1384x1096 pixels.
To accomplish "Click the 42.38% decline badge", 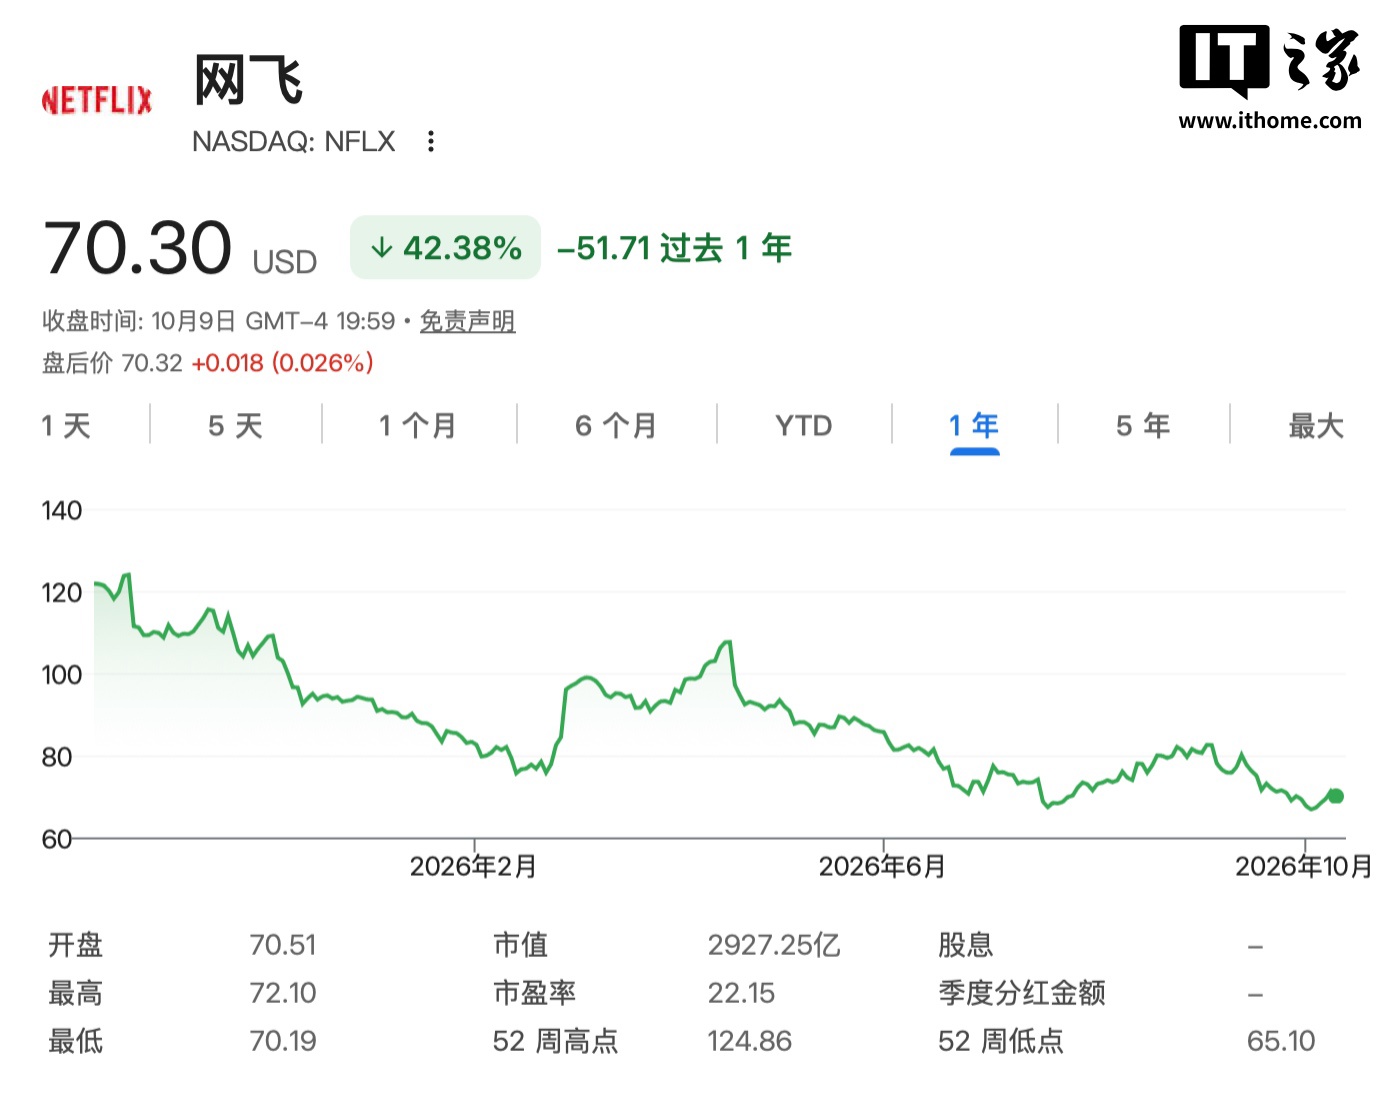I will (x=445, y=248).
